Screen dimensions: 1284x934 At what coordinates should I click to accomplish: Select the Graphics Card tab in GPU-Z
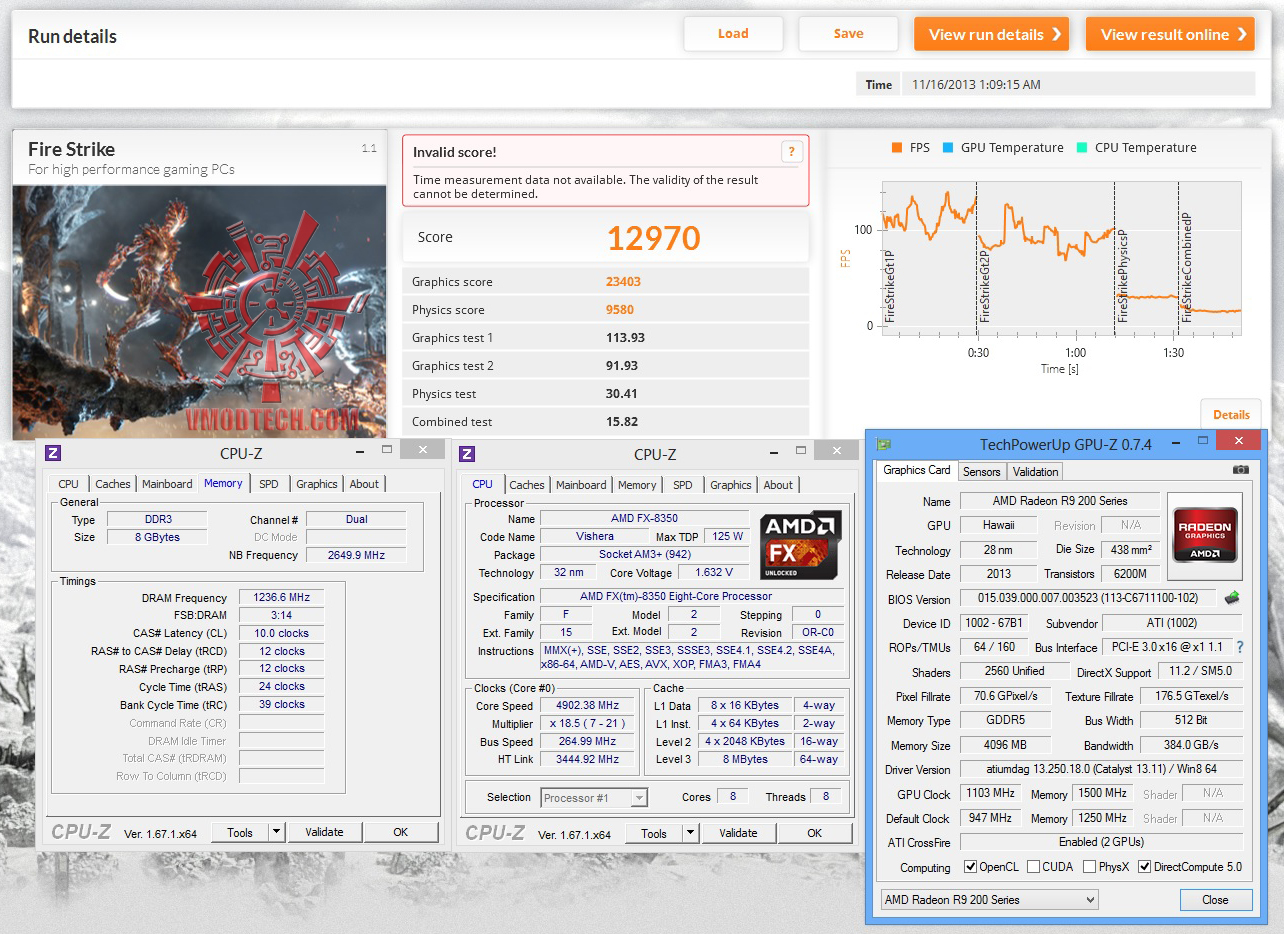(x=917, y=470)
